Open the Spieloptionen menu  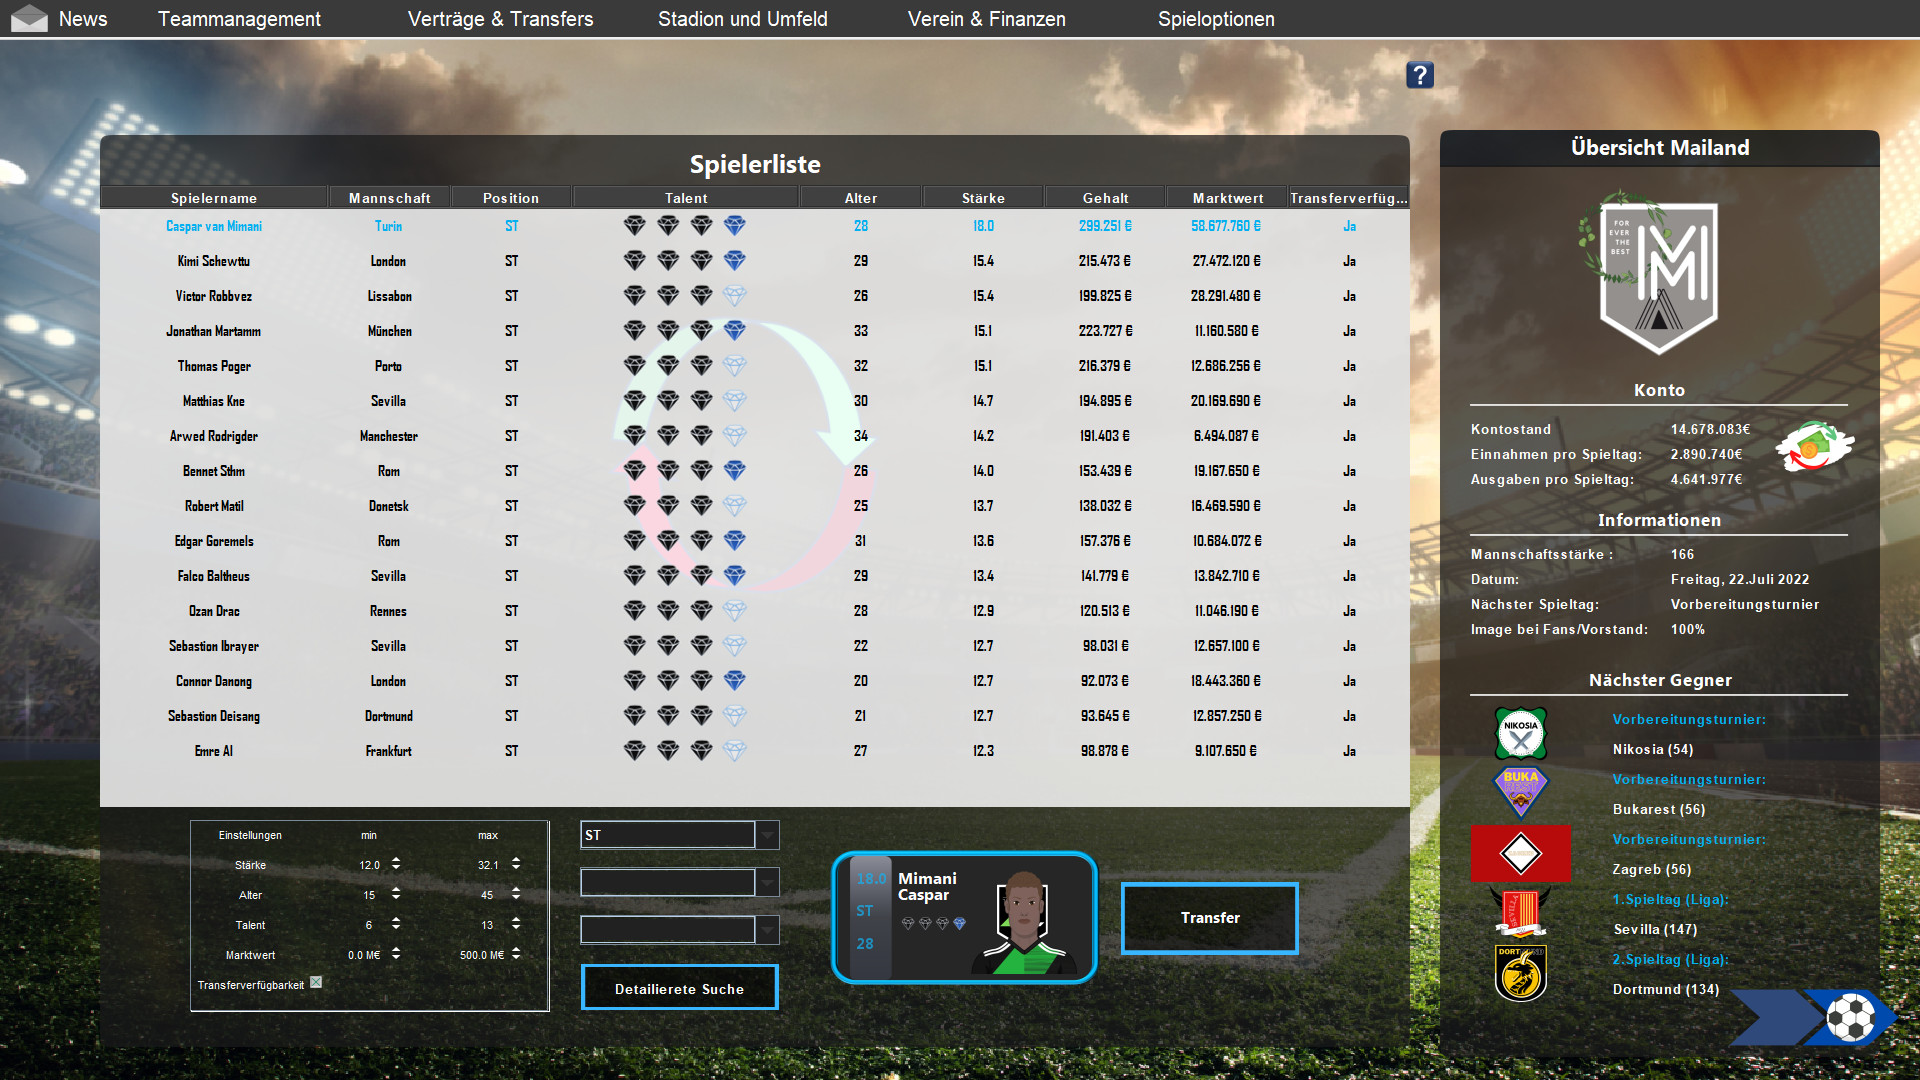pos(1215,18)
